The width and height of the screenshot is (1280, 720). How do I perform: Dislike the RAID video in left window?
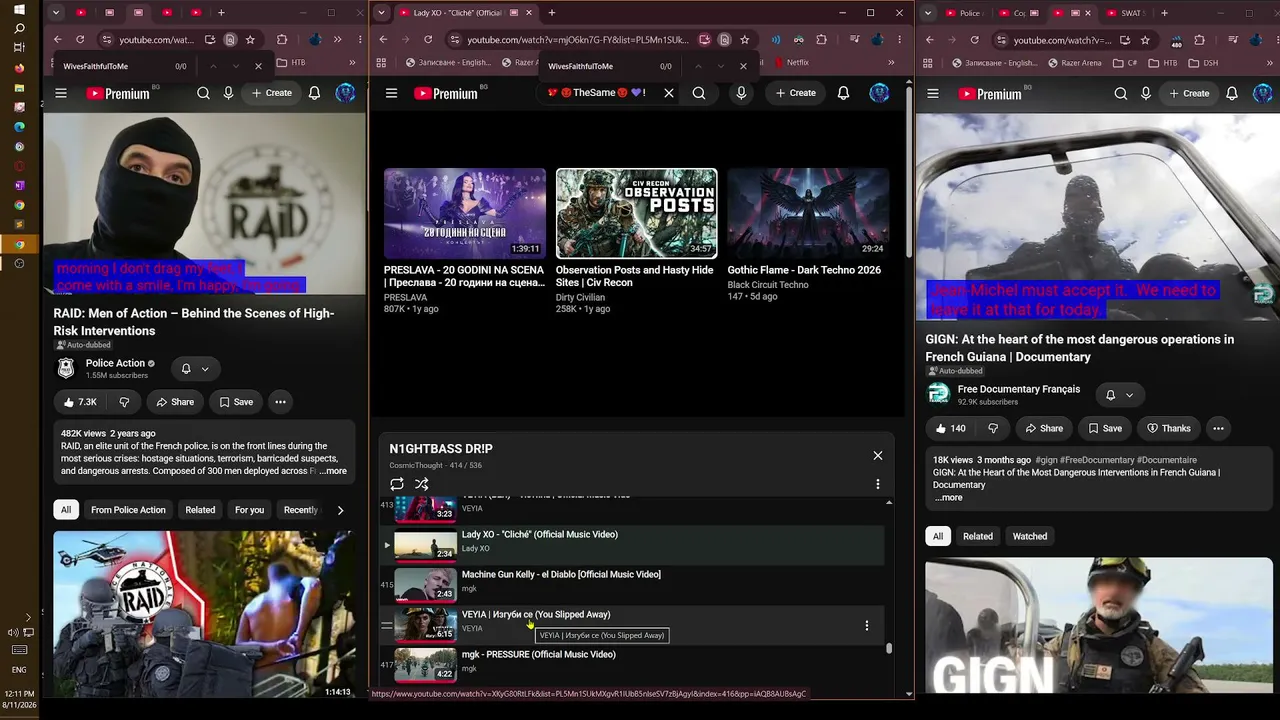124,402
